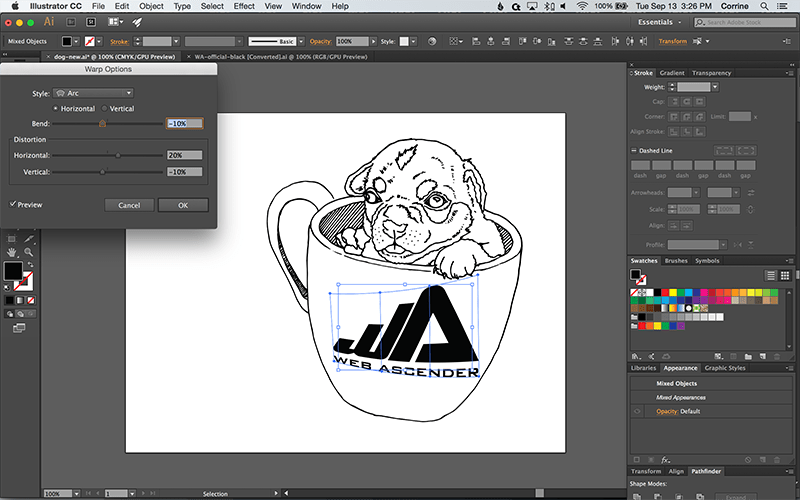Image resolution: width=800 pixels, height=500 pixels.
Task: Open the Adobe Stock (St) icon
Action: (91, 22)
